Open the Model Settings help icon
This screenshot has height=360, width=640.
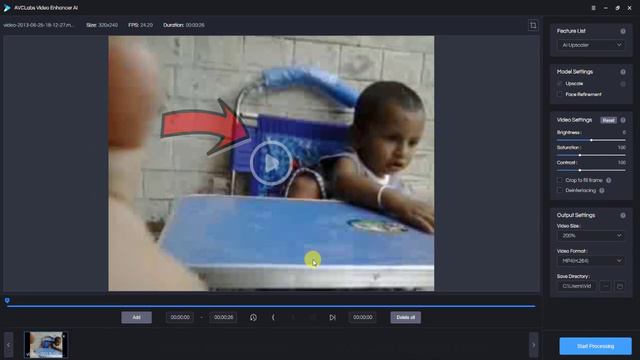623,72
